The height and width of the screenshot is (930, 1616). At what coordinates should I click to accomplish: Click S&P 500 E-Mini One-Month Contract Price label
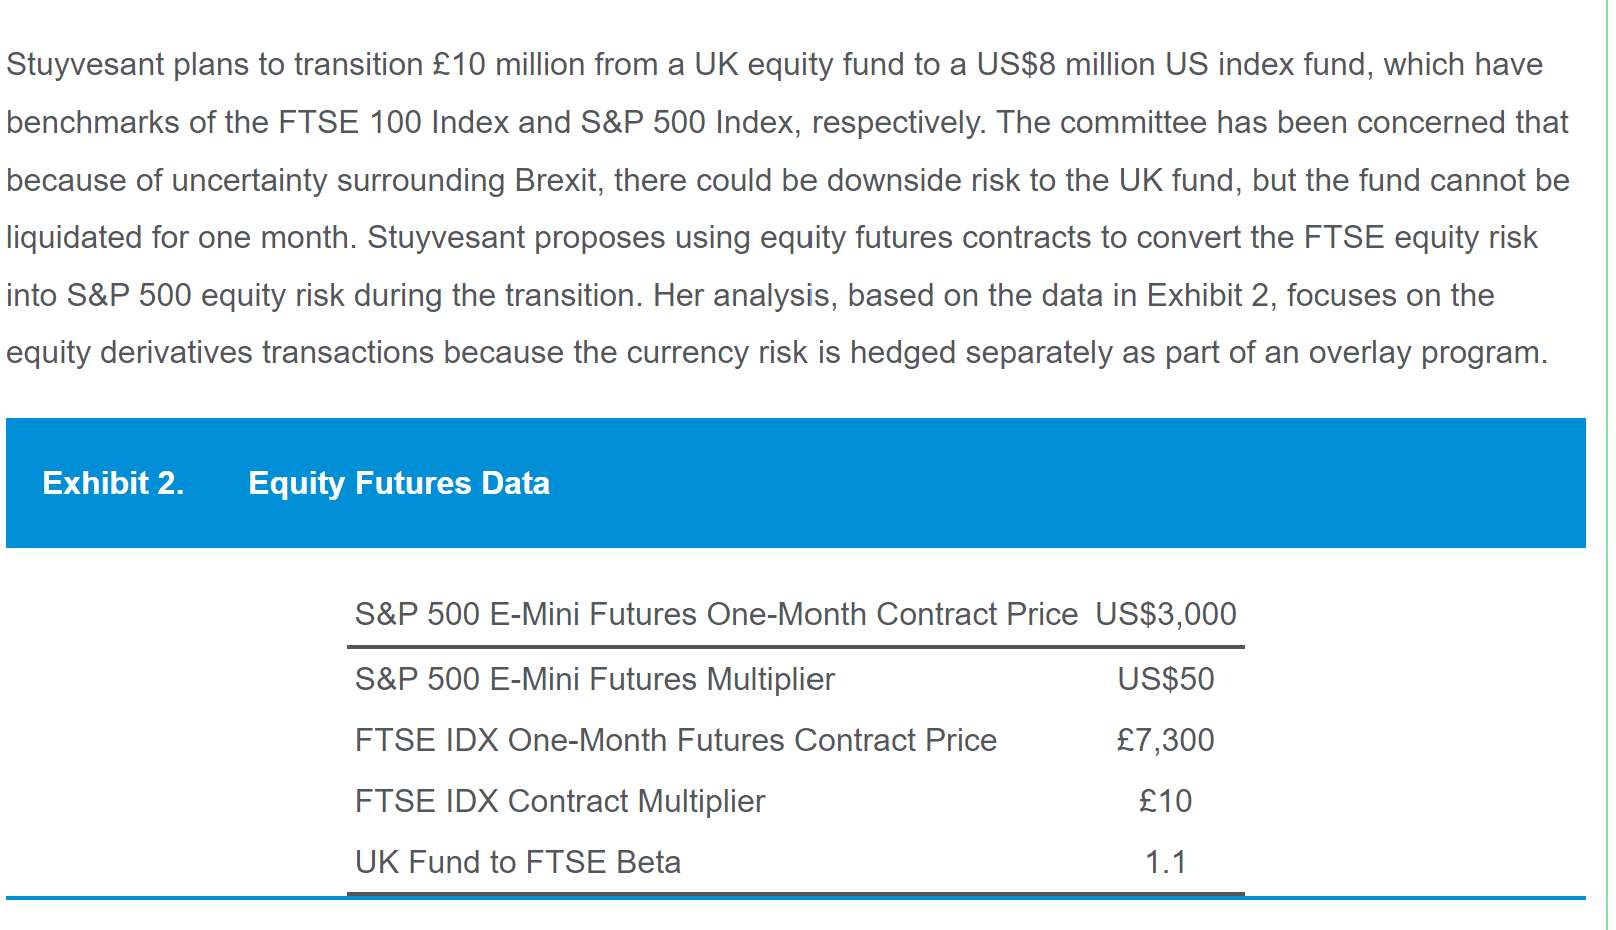[715, 614]
